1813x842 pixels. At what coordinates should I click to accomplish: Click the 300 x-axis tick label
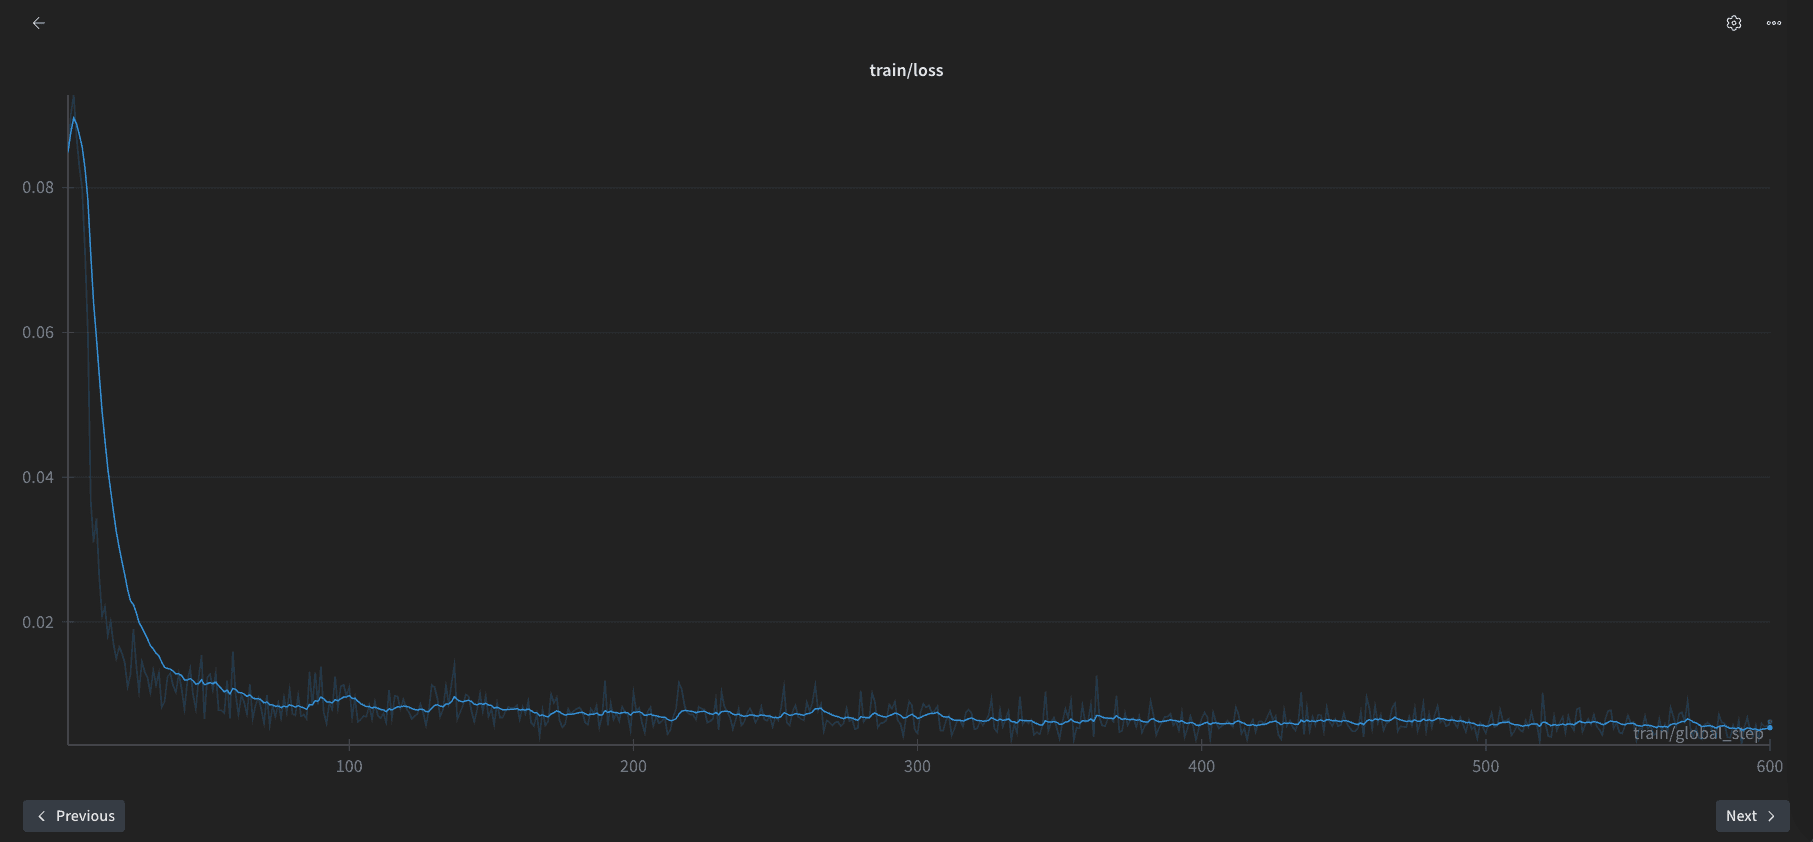tap(917, 766)
